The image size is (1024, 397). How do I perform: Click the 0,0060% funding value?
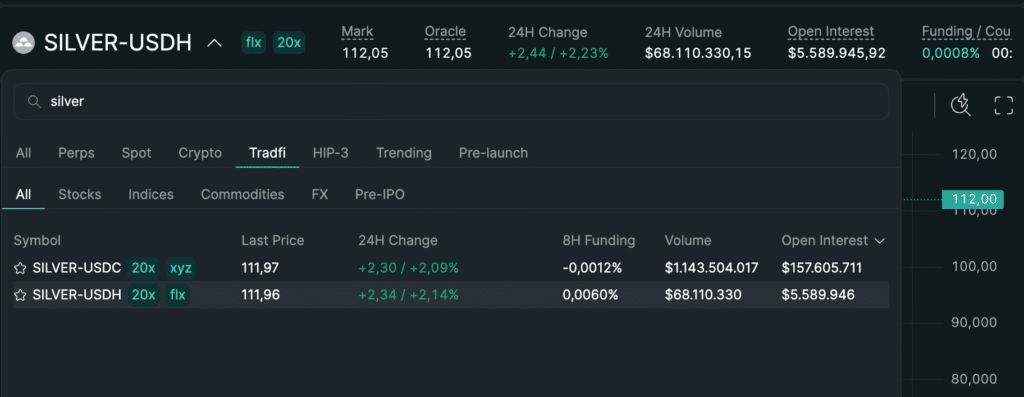pyautogui.click(x=590, y=295)
